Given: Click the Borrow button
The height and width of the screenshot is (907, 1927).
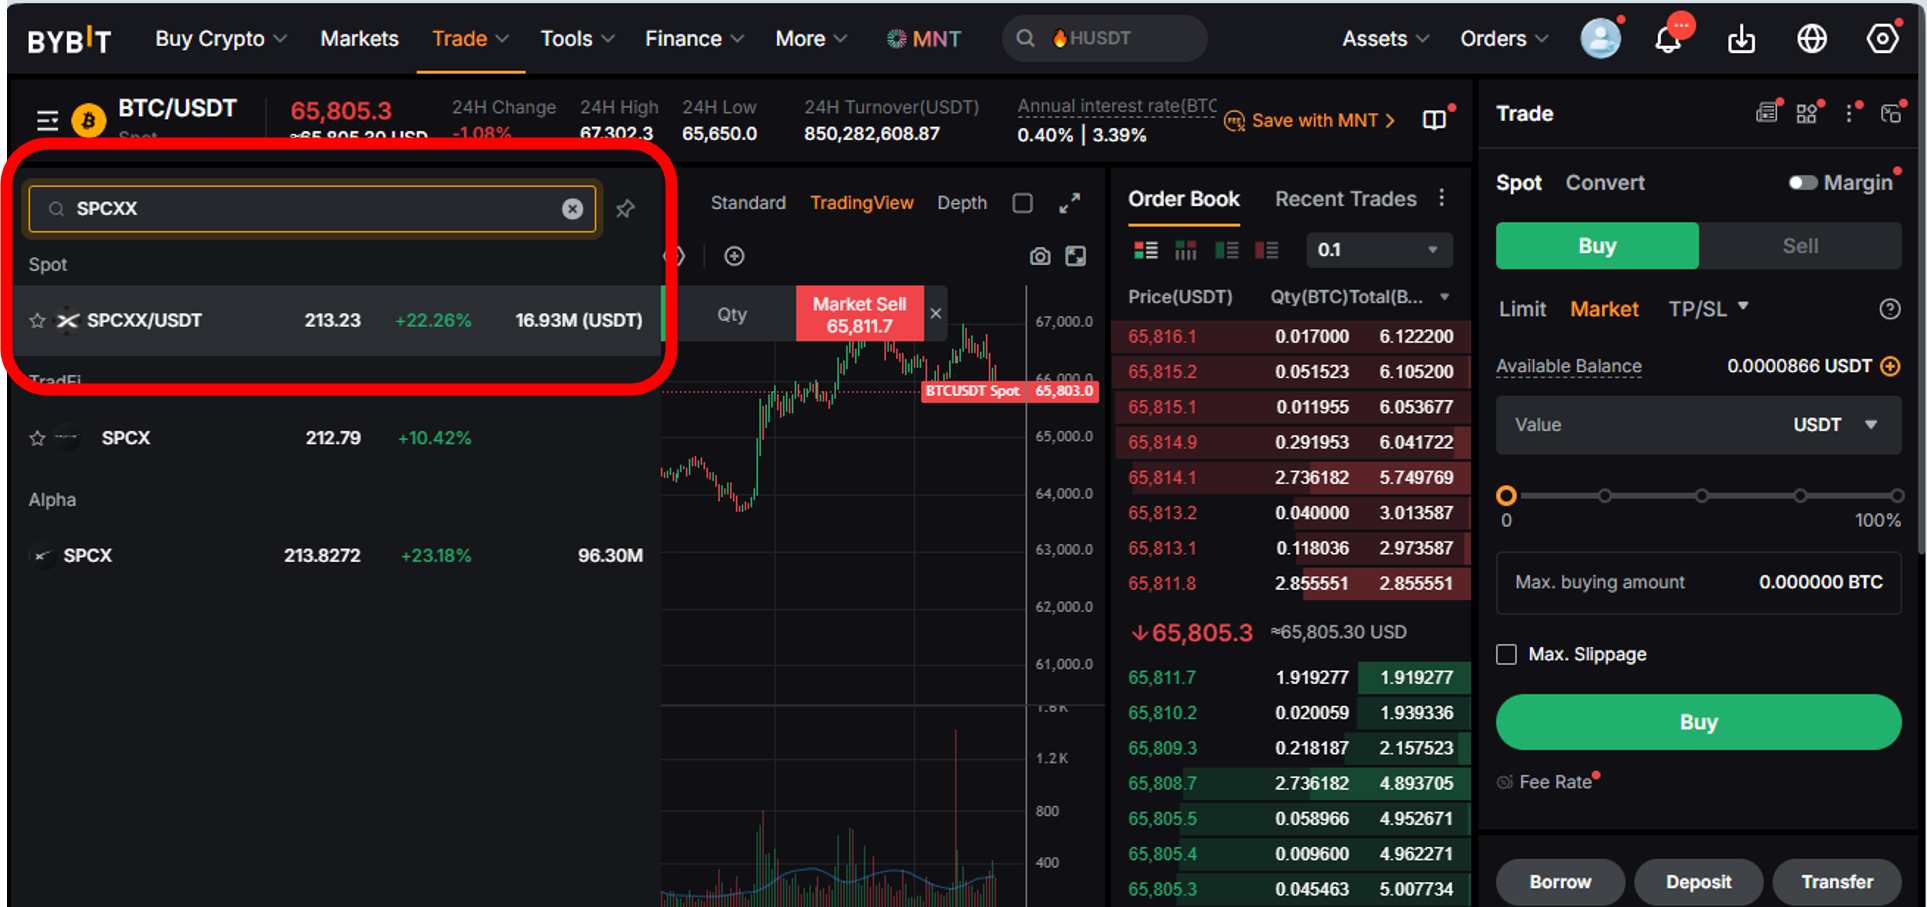Looking at the screenshot, I should [x=1560, y=882].
